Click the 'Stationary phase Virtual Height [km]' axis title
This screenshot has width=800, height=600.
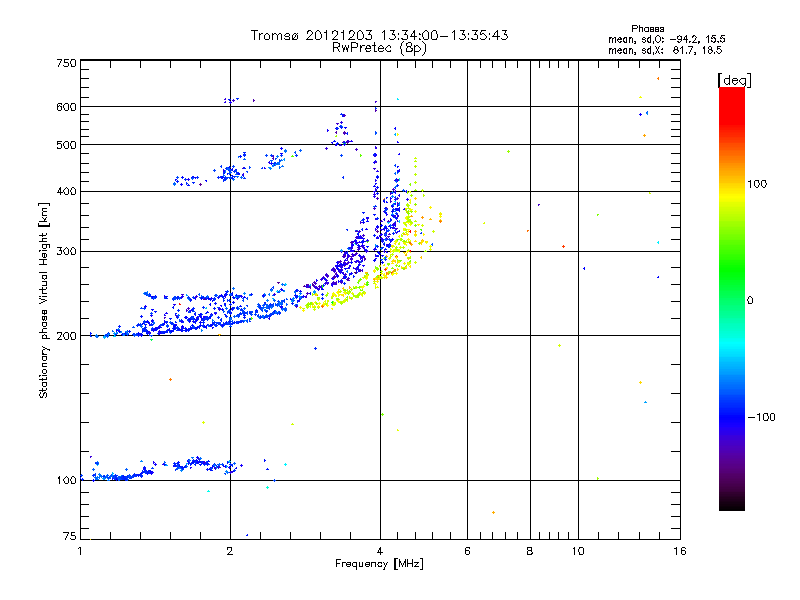tap(43, 300)
